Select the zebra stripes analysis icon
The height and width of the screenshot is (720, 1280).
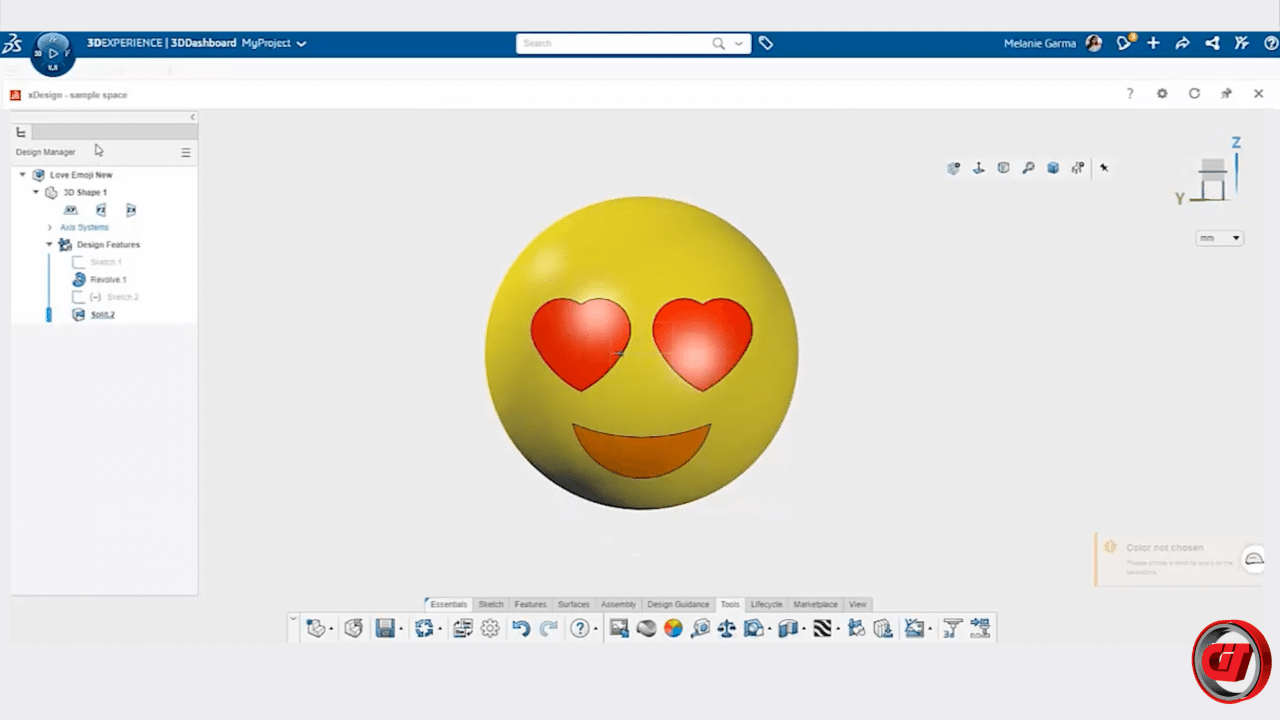tap(822, 628)
